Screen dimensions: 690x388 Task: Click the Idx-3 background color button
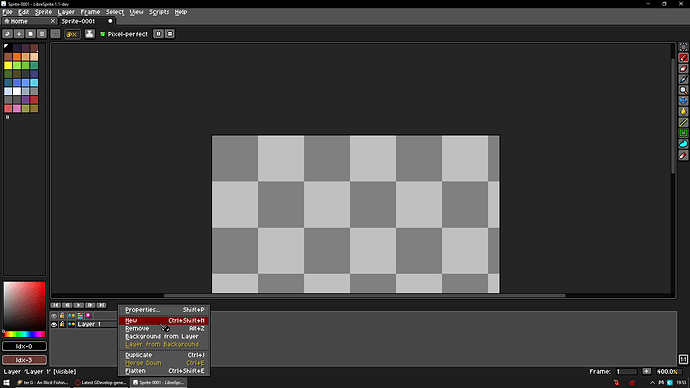pyautogui.click(x=24, y=360)
